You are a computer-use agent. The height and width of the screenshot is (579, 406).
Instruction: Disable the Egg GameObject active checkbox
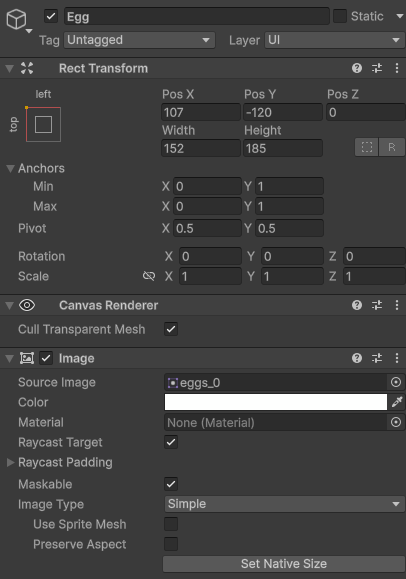(51, 16)
